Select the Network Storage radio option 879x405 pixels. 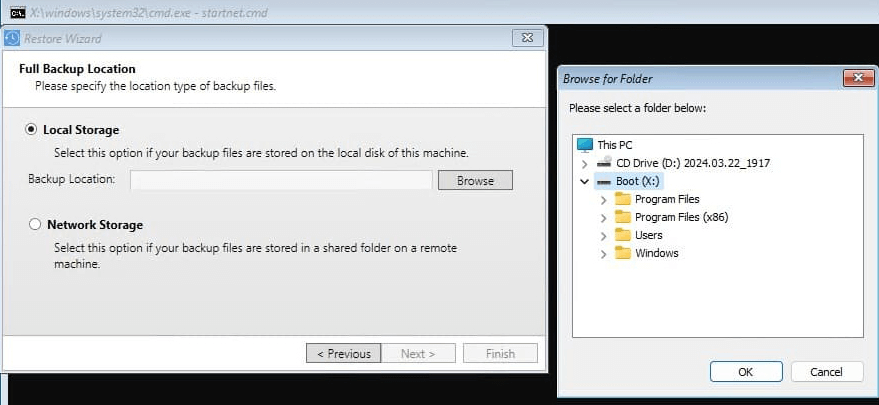35,225
